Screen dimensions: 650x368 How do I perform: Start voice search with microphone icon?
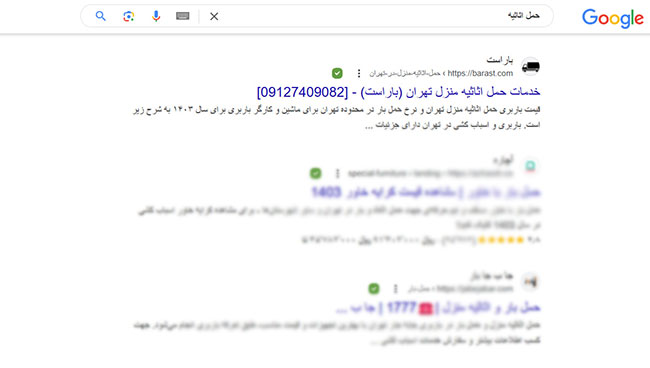(156, 16)
